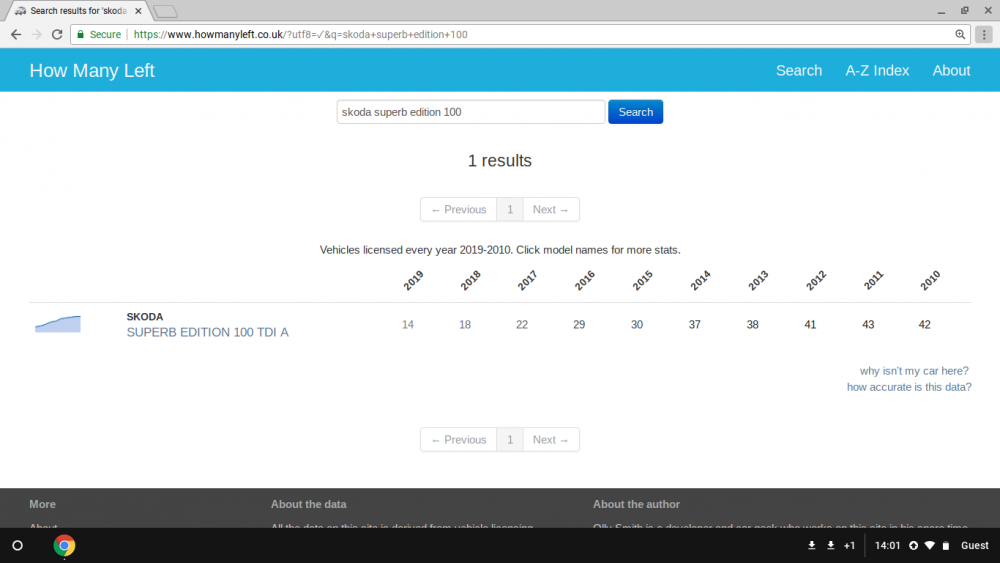Screen dimensions: 1000x563
Task: Click the 2019 value 14
Action: pyautogui.click(x=408, y=325)
